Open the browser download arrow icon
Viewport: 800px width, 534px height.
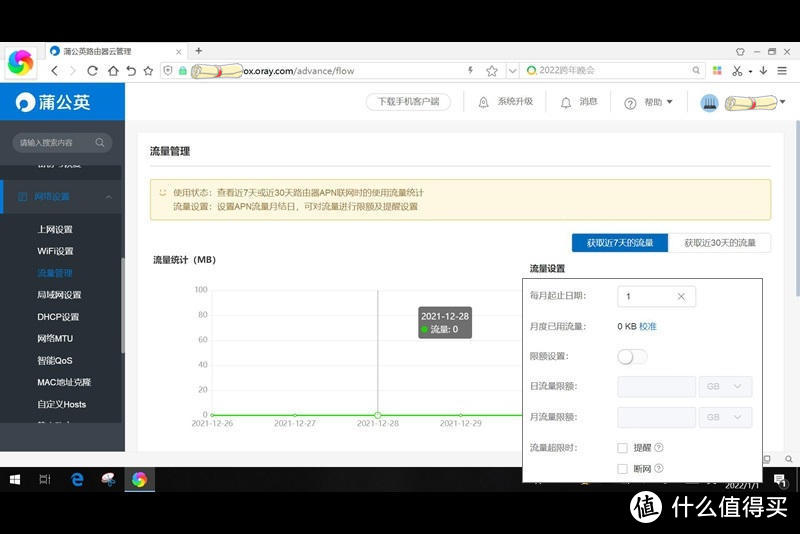(763, 70)
